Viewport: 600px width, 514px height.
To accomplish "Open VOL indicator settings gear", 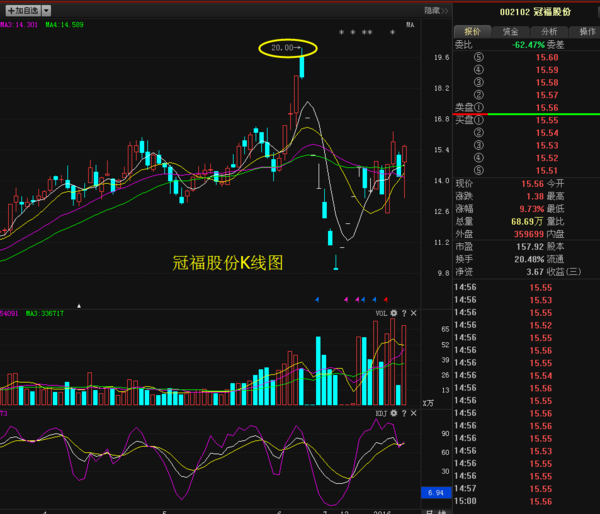I will click(393, 313).
